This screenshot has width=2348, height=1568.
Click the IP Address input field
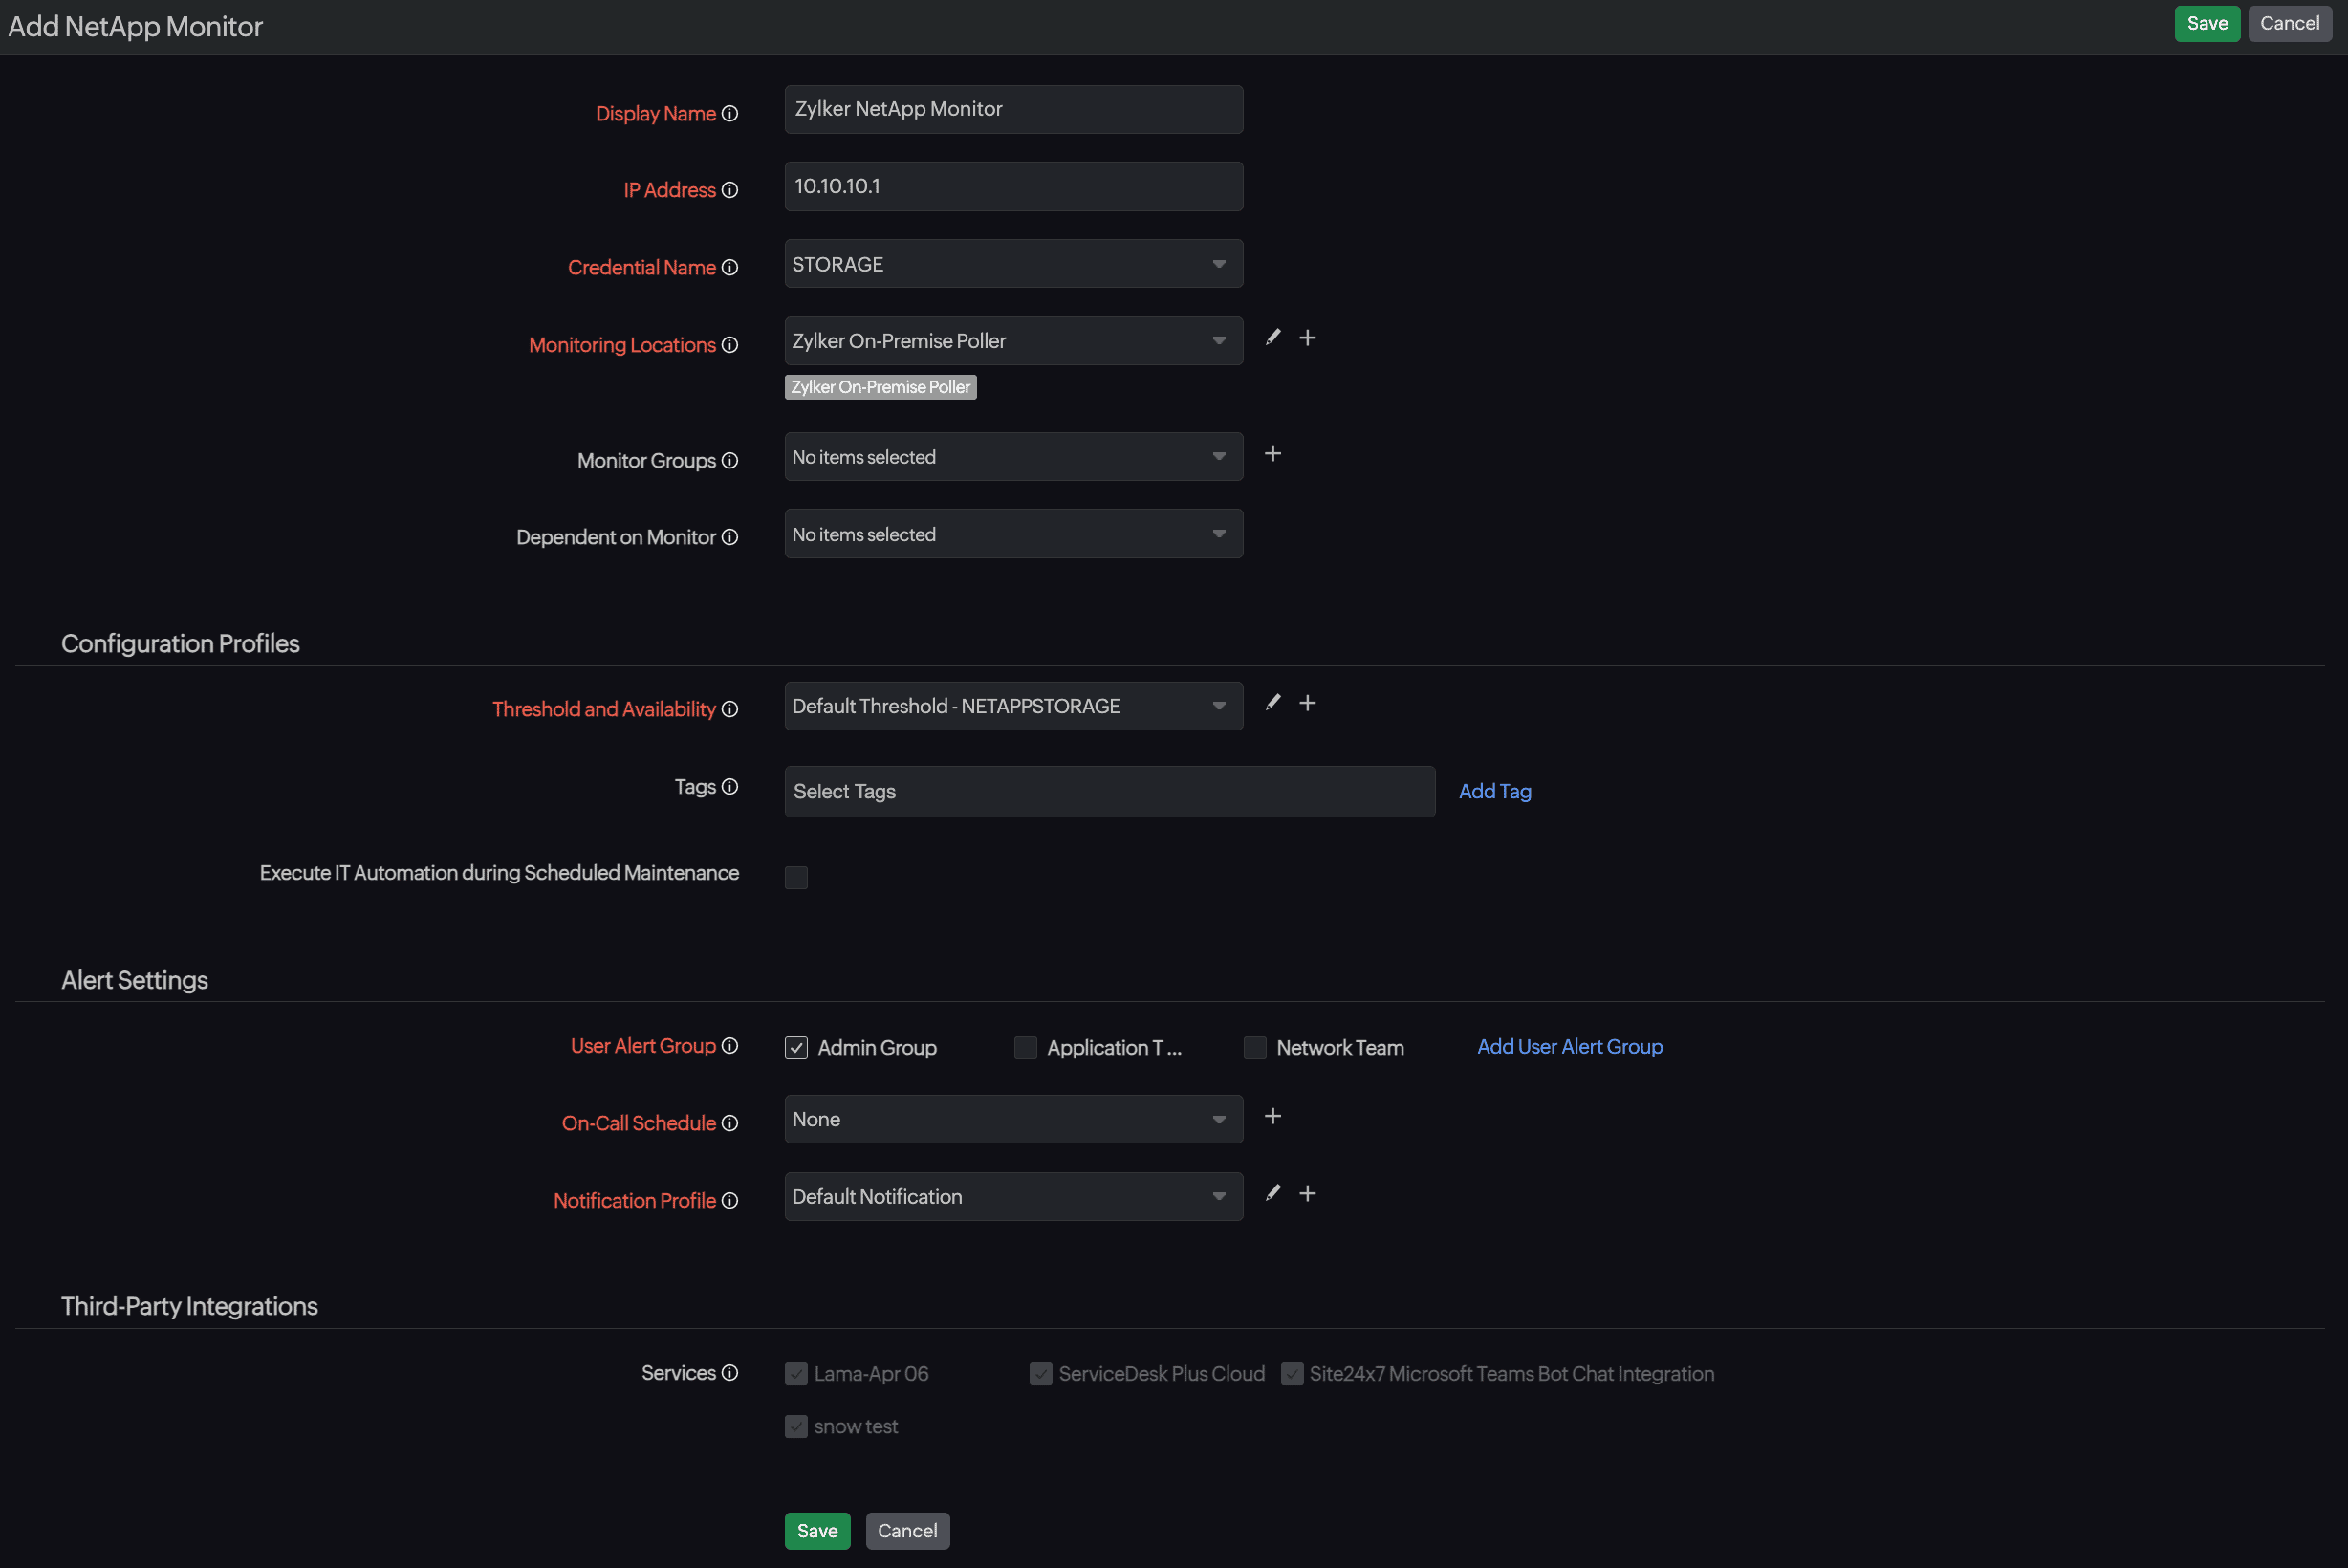pos(1013,186)
